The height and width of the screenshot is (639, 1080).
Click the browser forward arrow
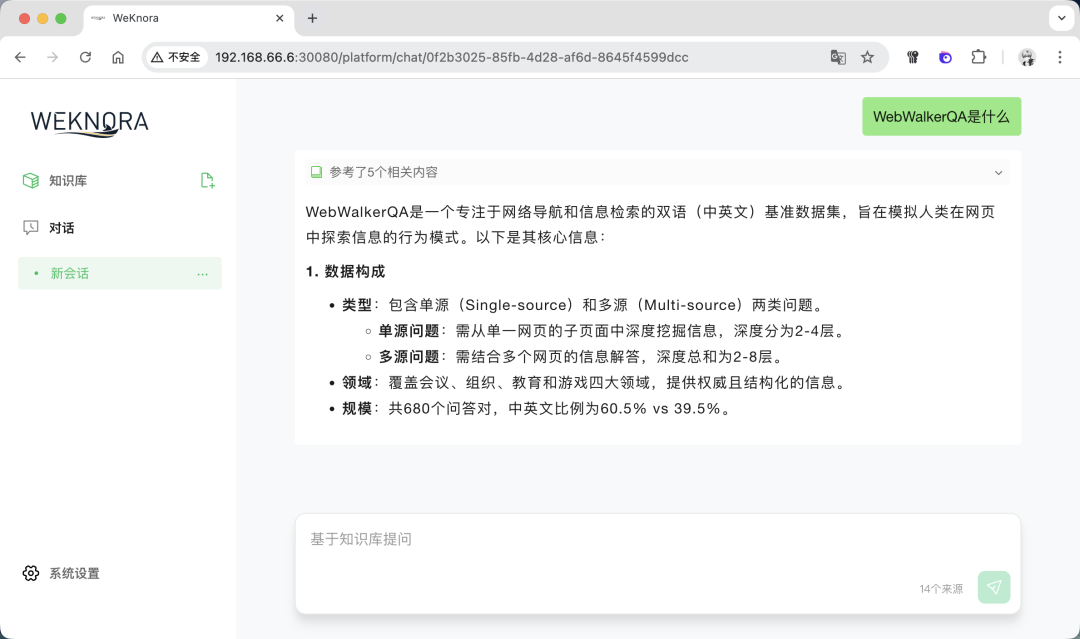[52, 57]
